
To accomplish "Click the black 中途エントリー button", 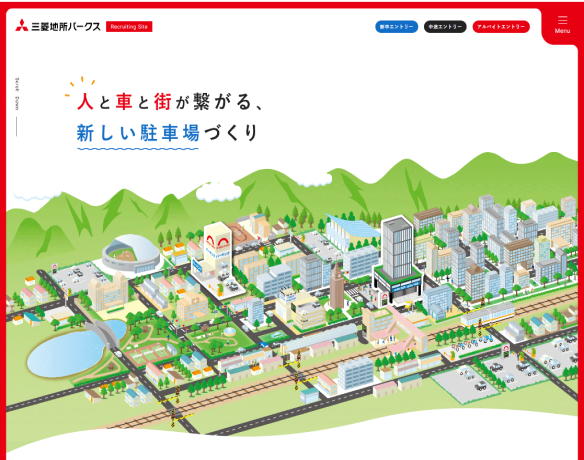I will click(x=445, y=27).
